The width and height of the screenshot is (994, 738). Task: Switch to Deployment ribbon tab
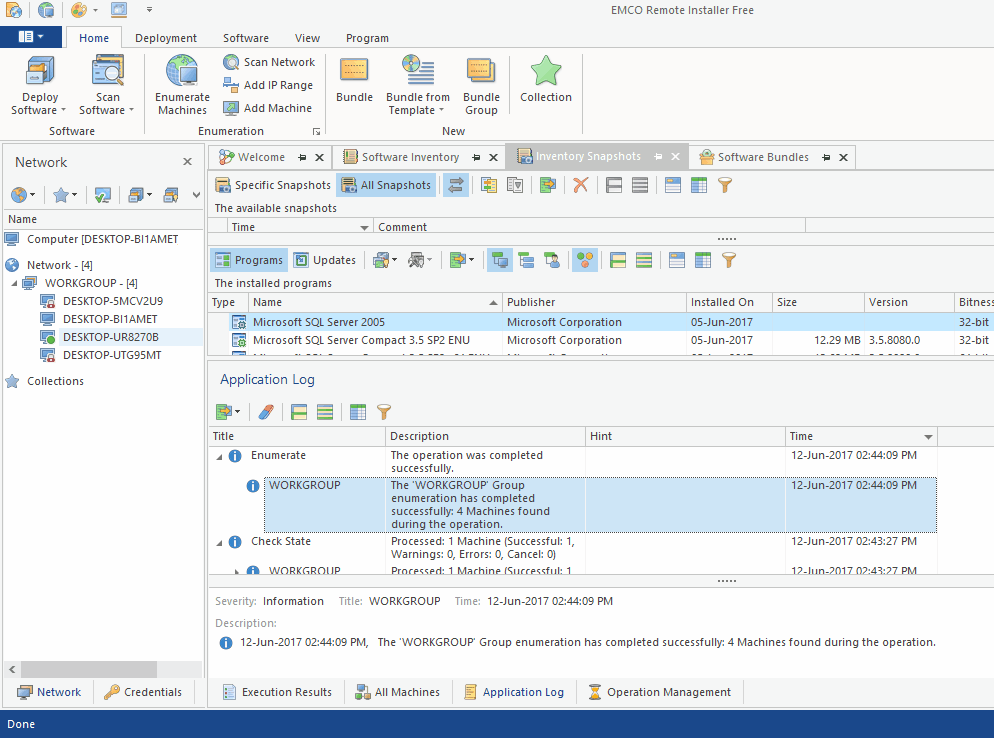[x=165, y=38]
